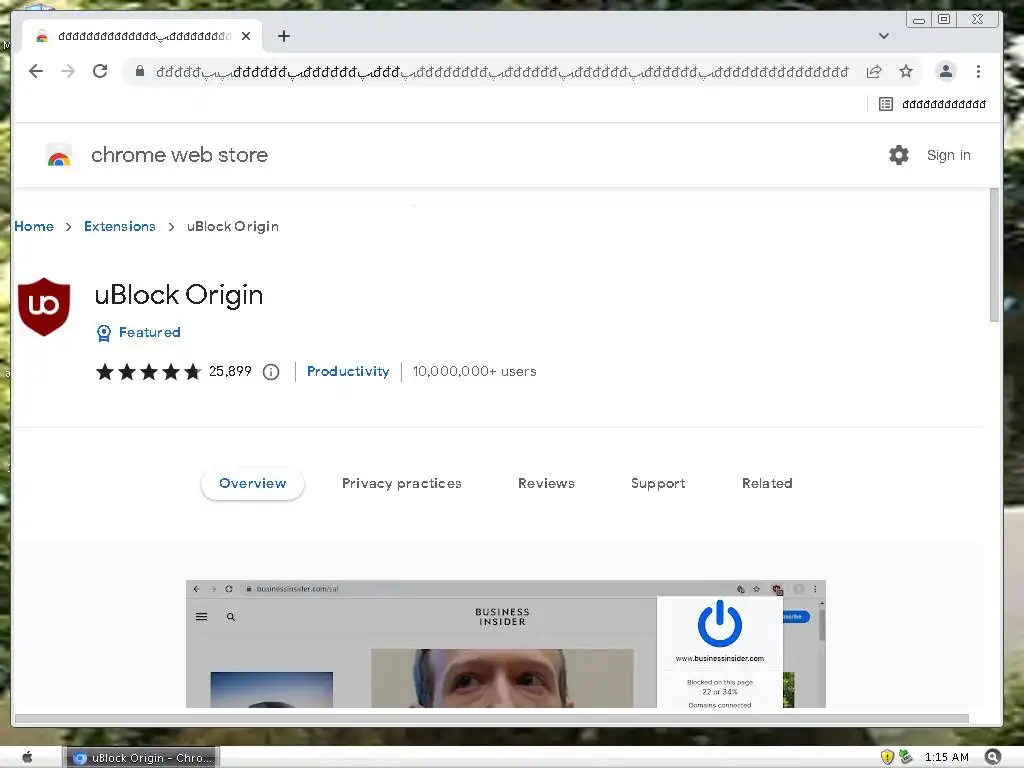Click the address bar URL field
The height and width of the screenshot is (768, 1024).
[502, 72]
